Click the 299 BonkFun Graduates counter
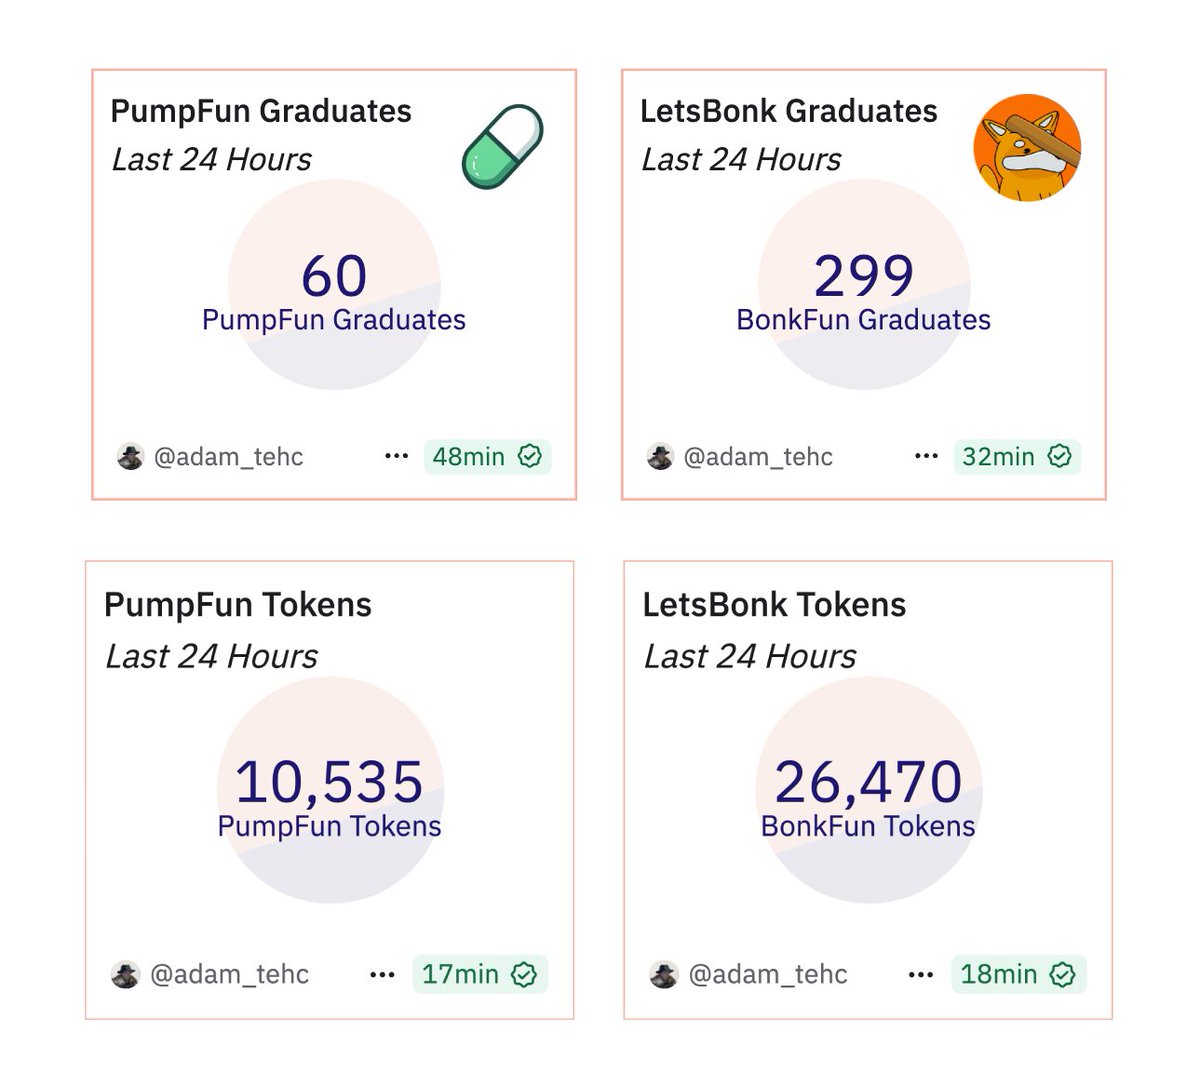 point(864,291)
